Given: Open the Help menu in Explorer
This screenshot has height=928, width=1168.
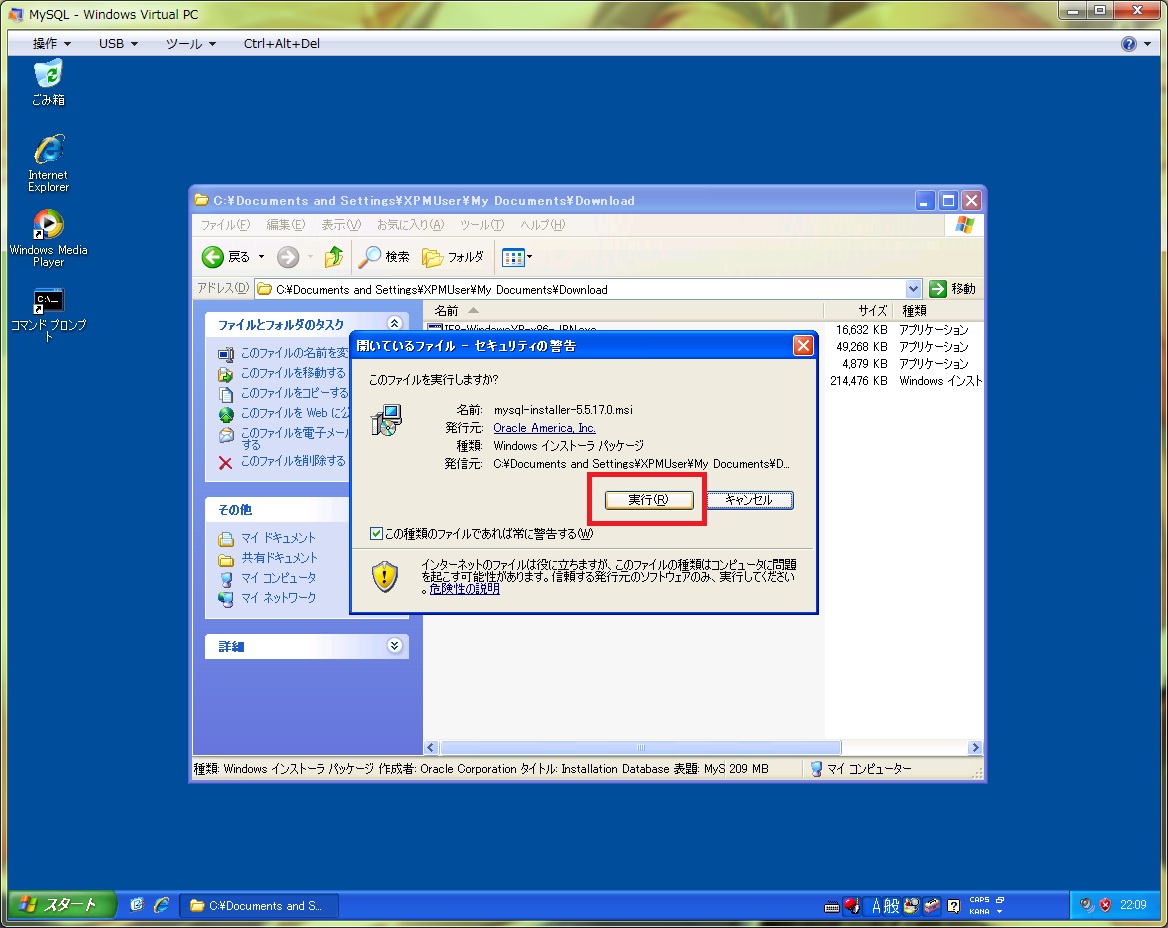Looking at the screenshot, I should click(x=542, y=225).
